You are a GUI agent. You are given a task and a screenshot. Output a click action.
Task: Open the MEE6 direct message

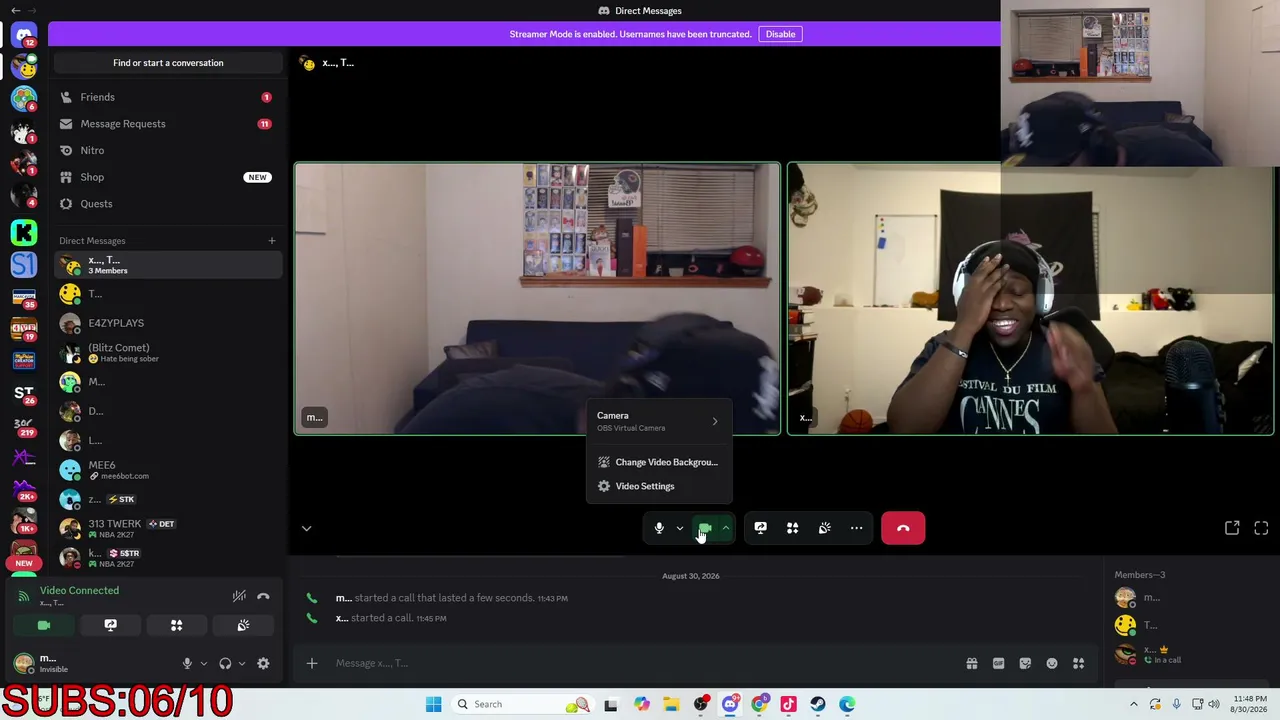168,470
